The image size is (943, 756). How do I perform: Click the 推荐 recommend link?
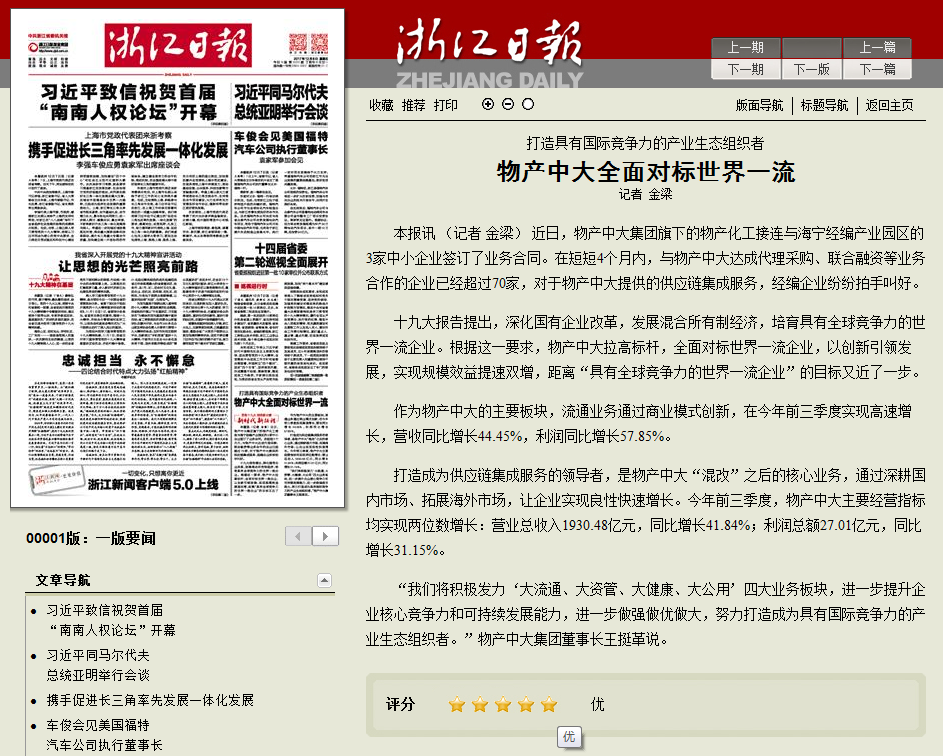point(414,105)
